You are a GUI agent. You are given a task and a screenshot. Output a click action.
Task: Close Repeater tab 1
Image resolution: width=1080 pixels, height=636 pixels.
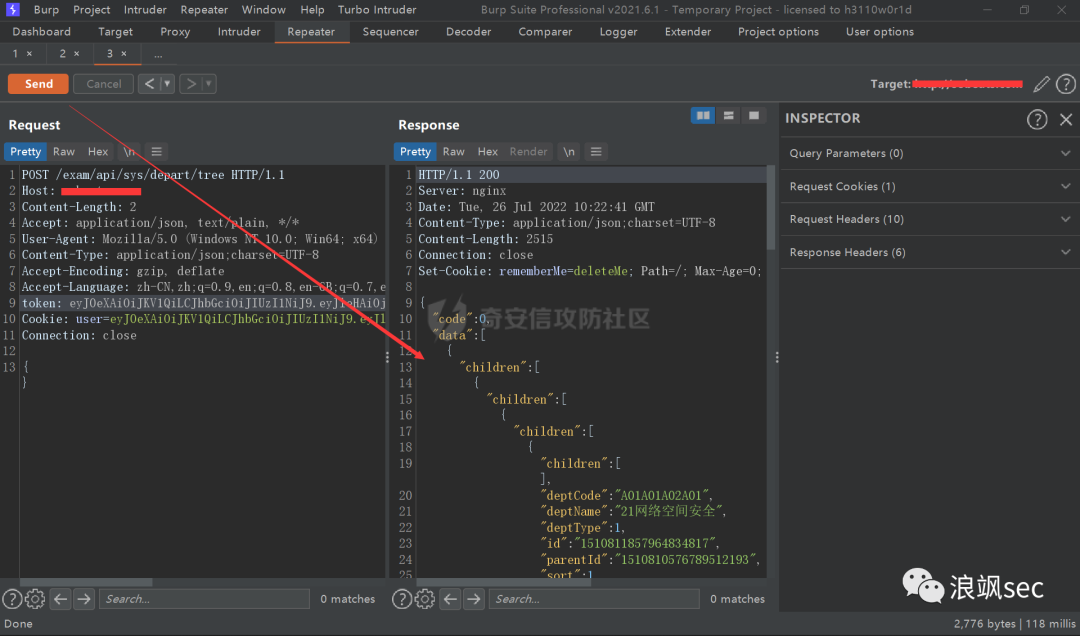[x=29, y=54]
